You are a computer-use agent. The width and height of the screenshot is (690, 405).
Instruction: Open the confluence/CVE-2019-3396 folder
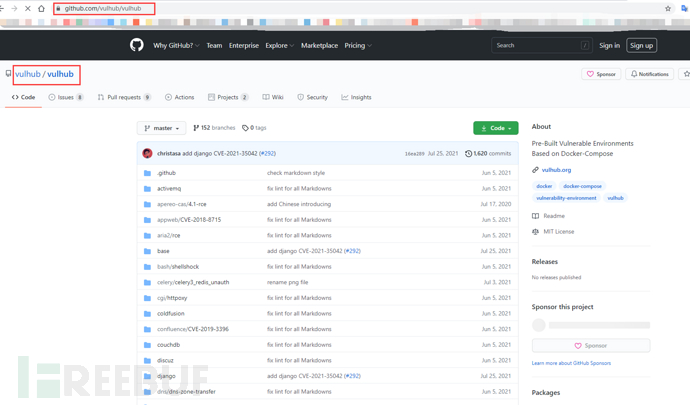[x=193, y=329]
